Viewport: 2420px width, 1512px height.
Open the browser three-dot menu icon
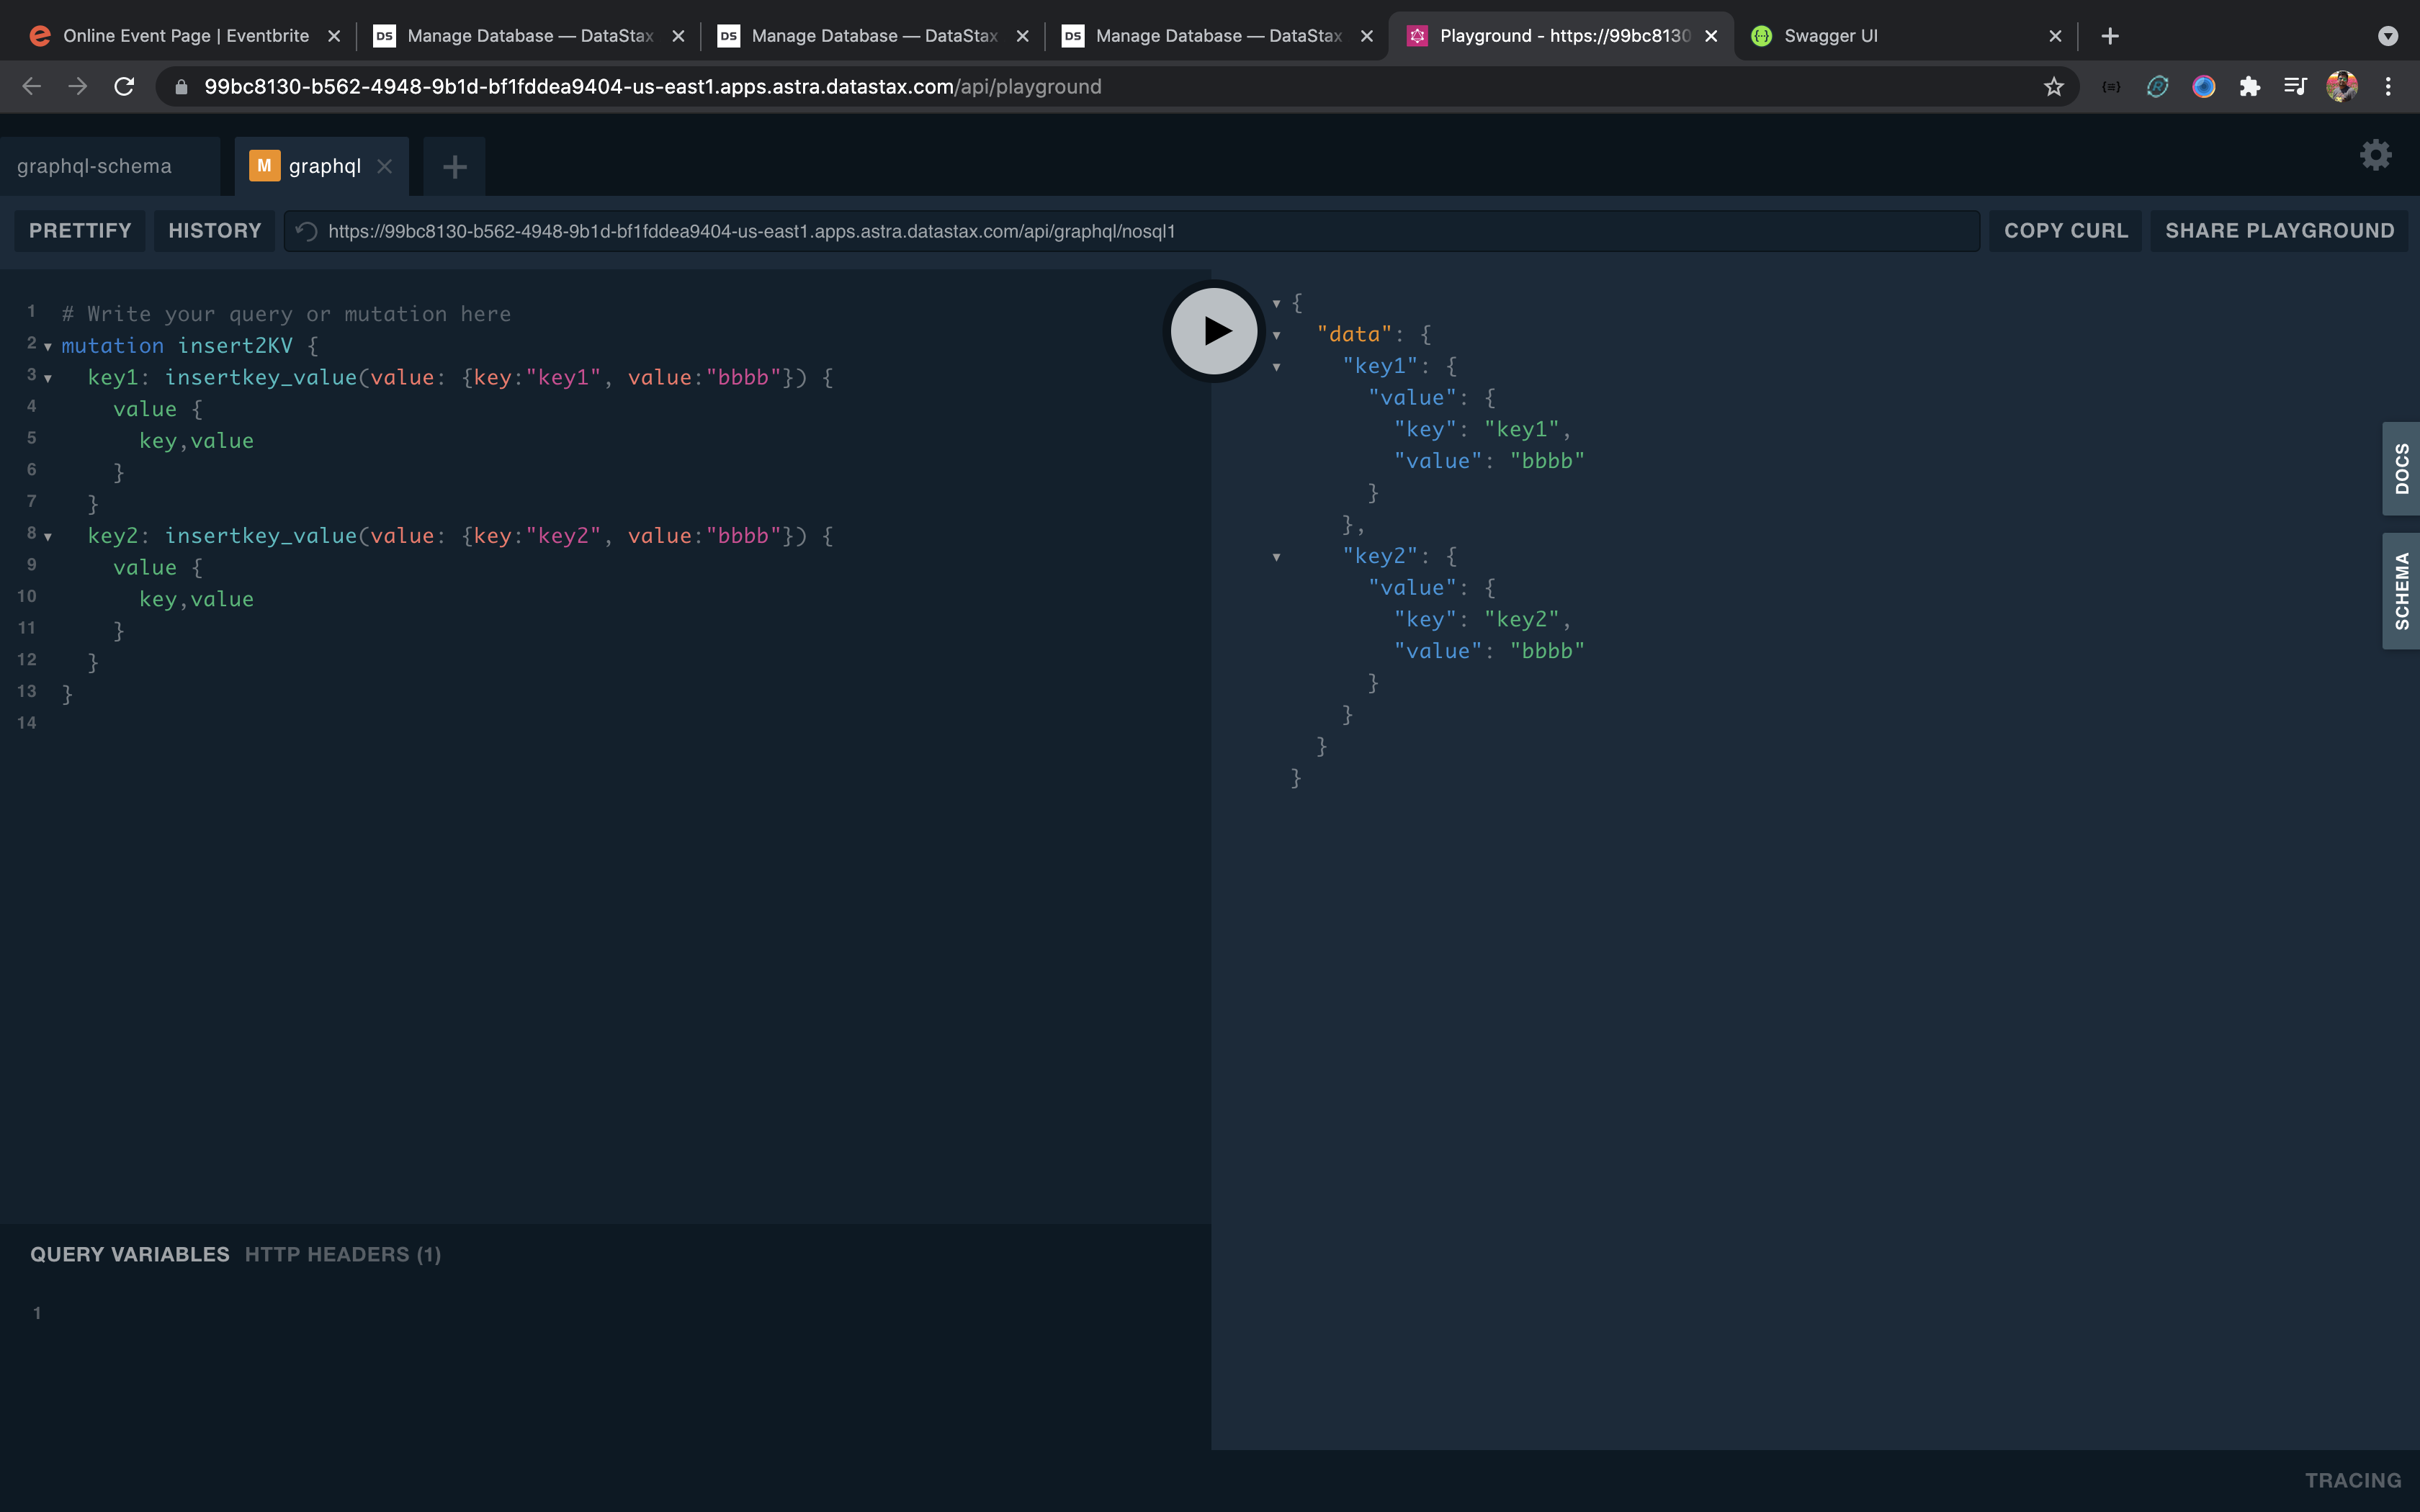point(2390,87)
